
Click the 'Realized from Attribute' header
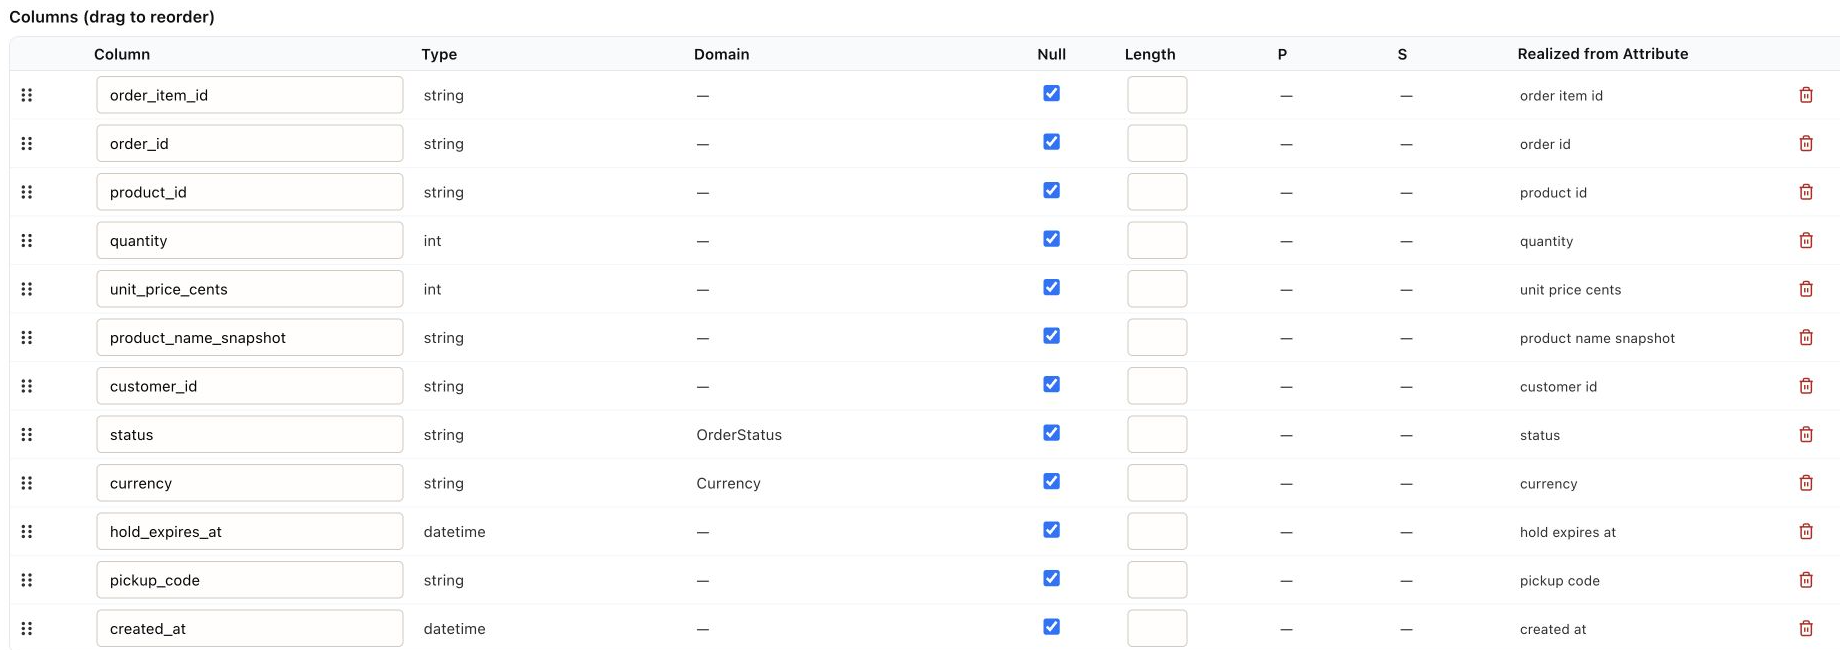(1602, 54)
